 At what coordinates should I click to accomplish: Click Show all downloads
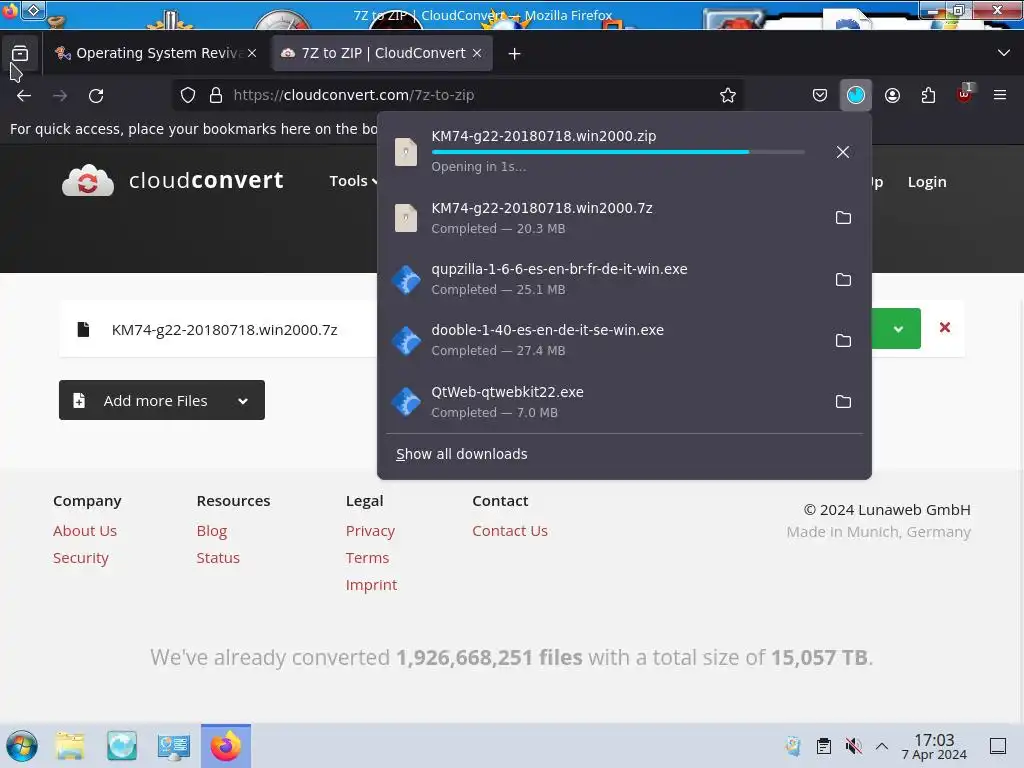462,454
